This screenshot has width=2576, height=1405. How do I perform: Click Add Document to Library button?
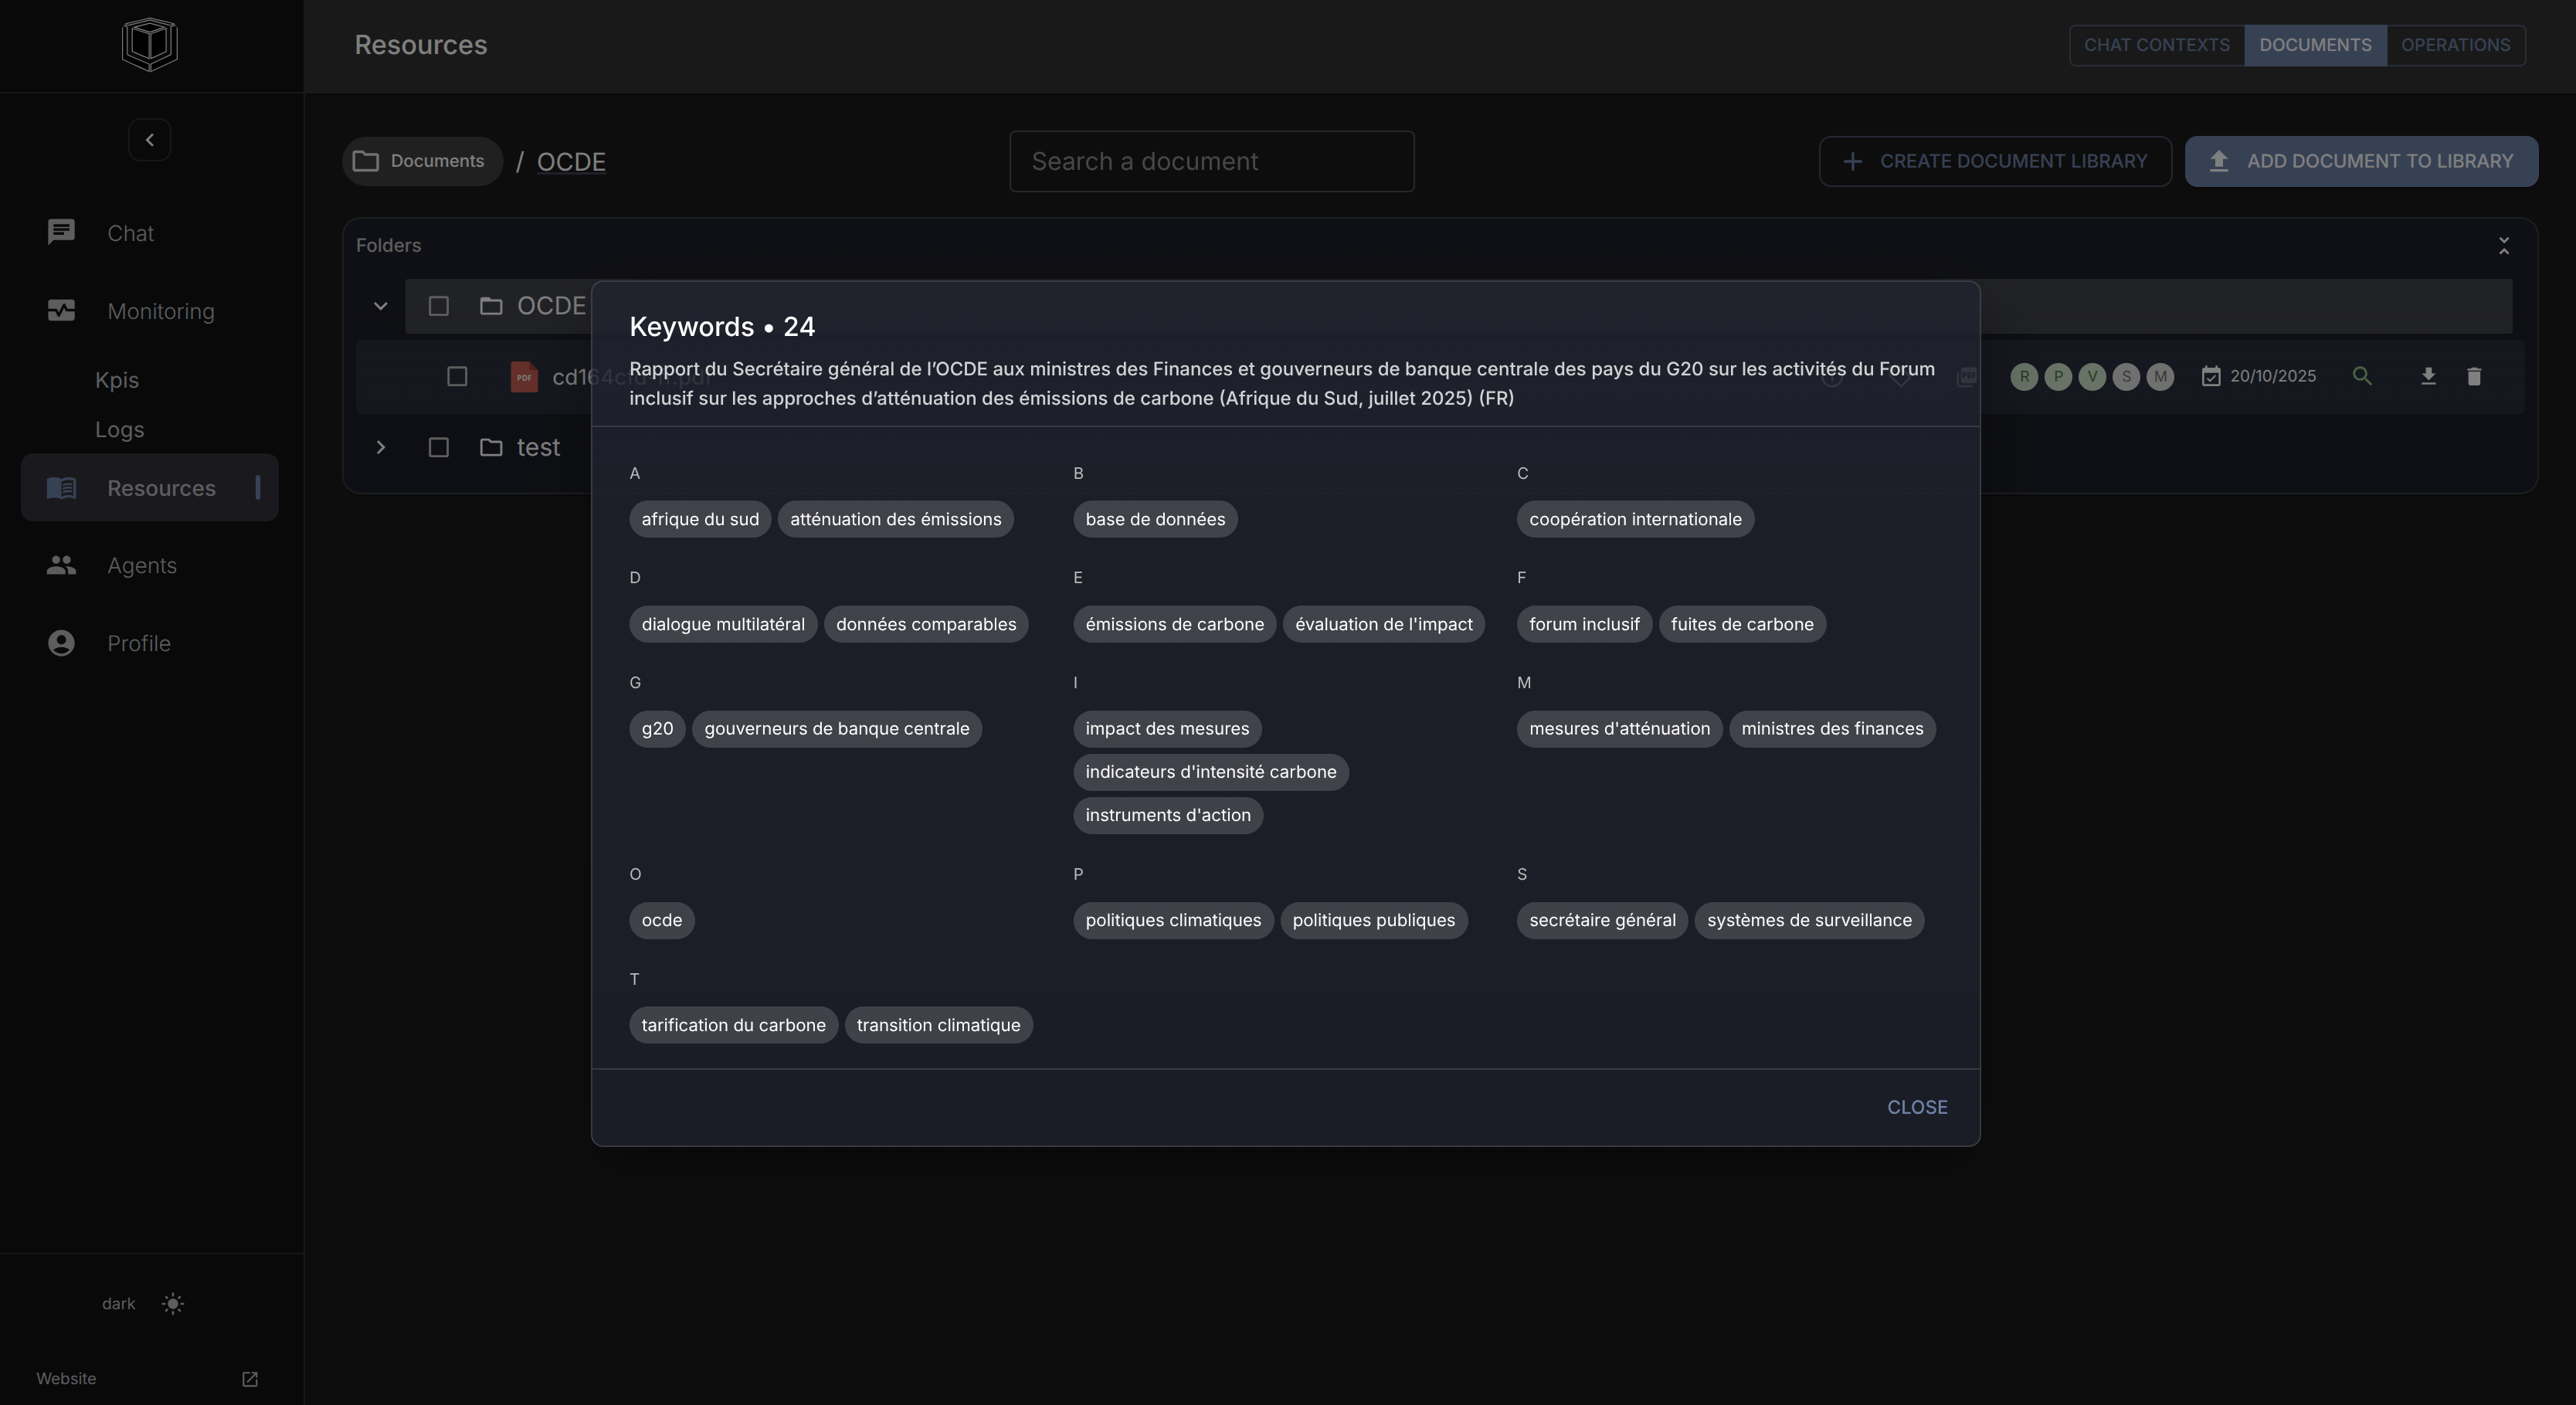click(x=2361, y=161)
